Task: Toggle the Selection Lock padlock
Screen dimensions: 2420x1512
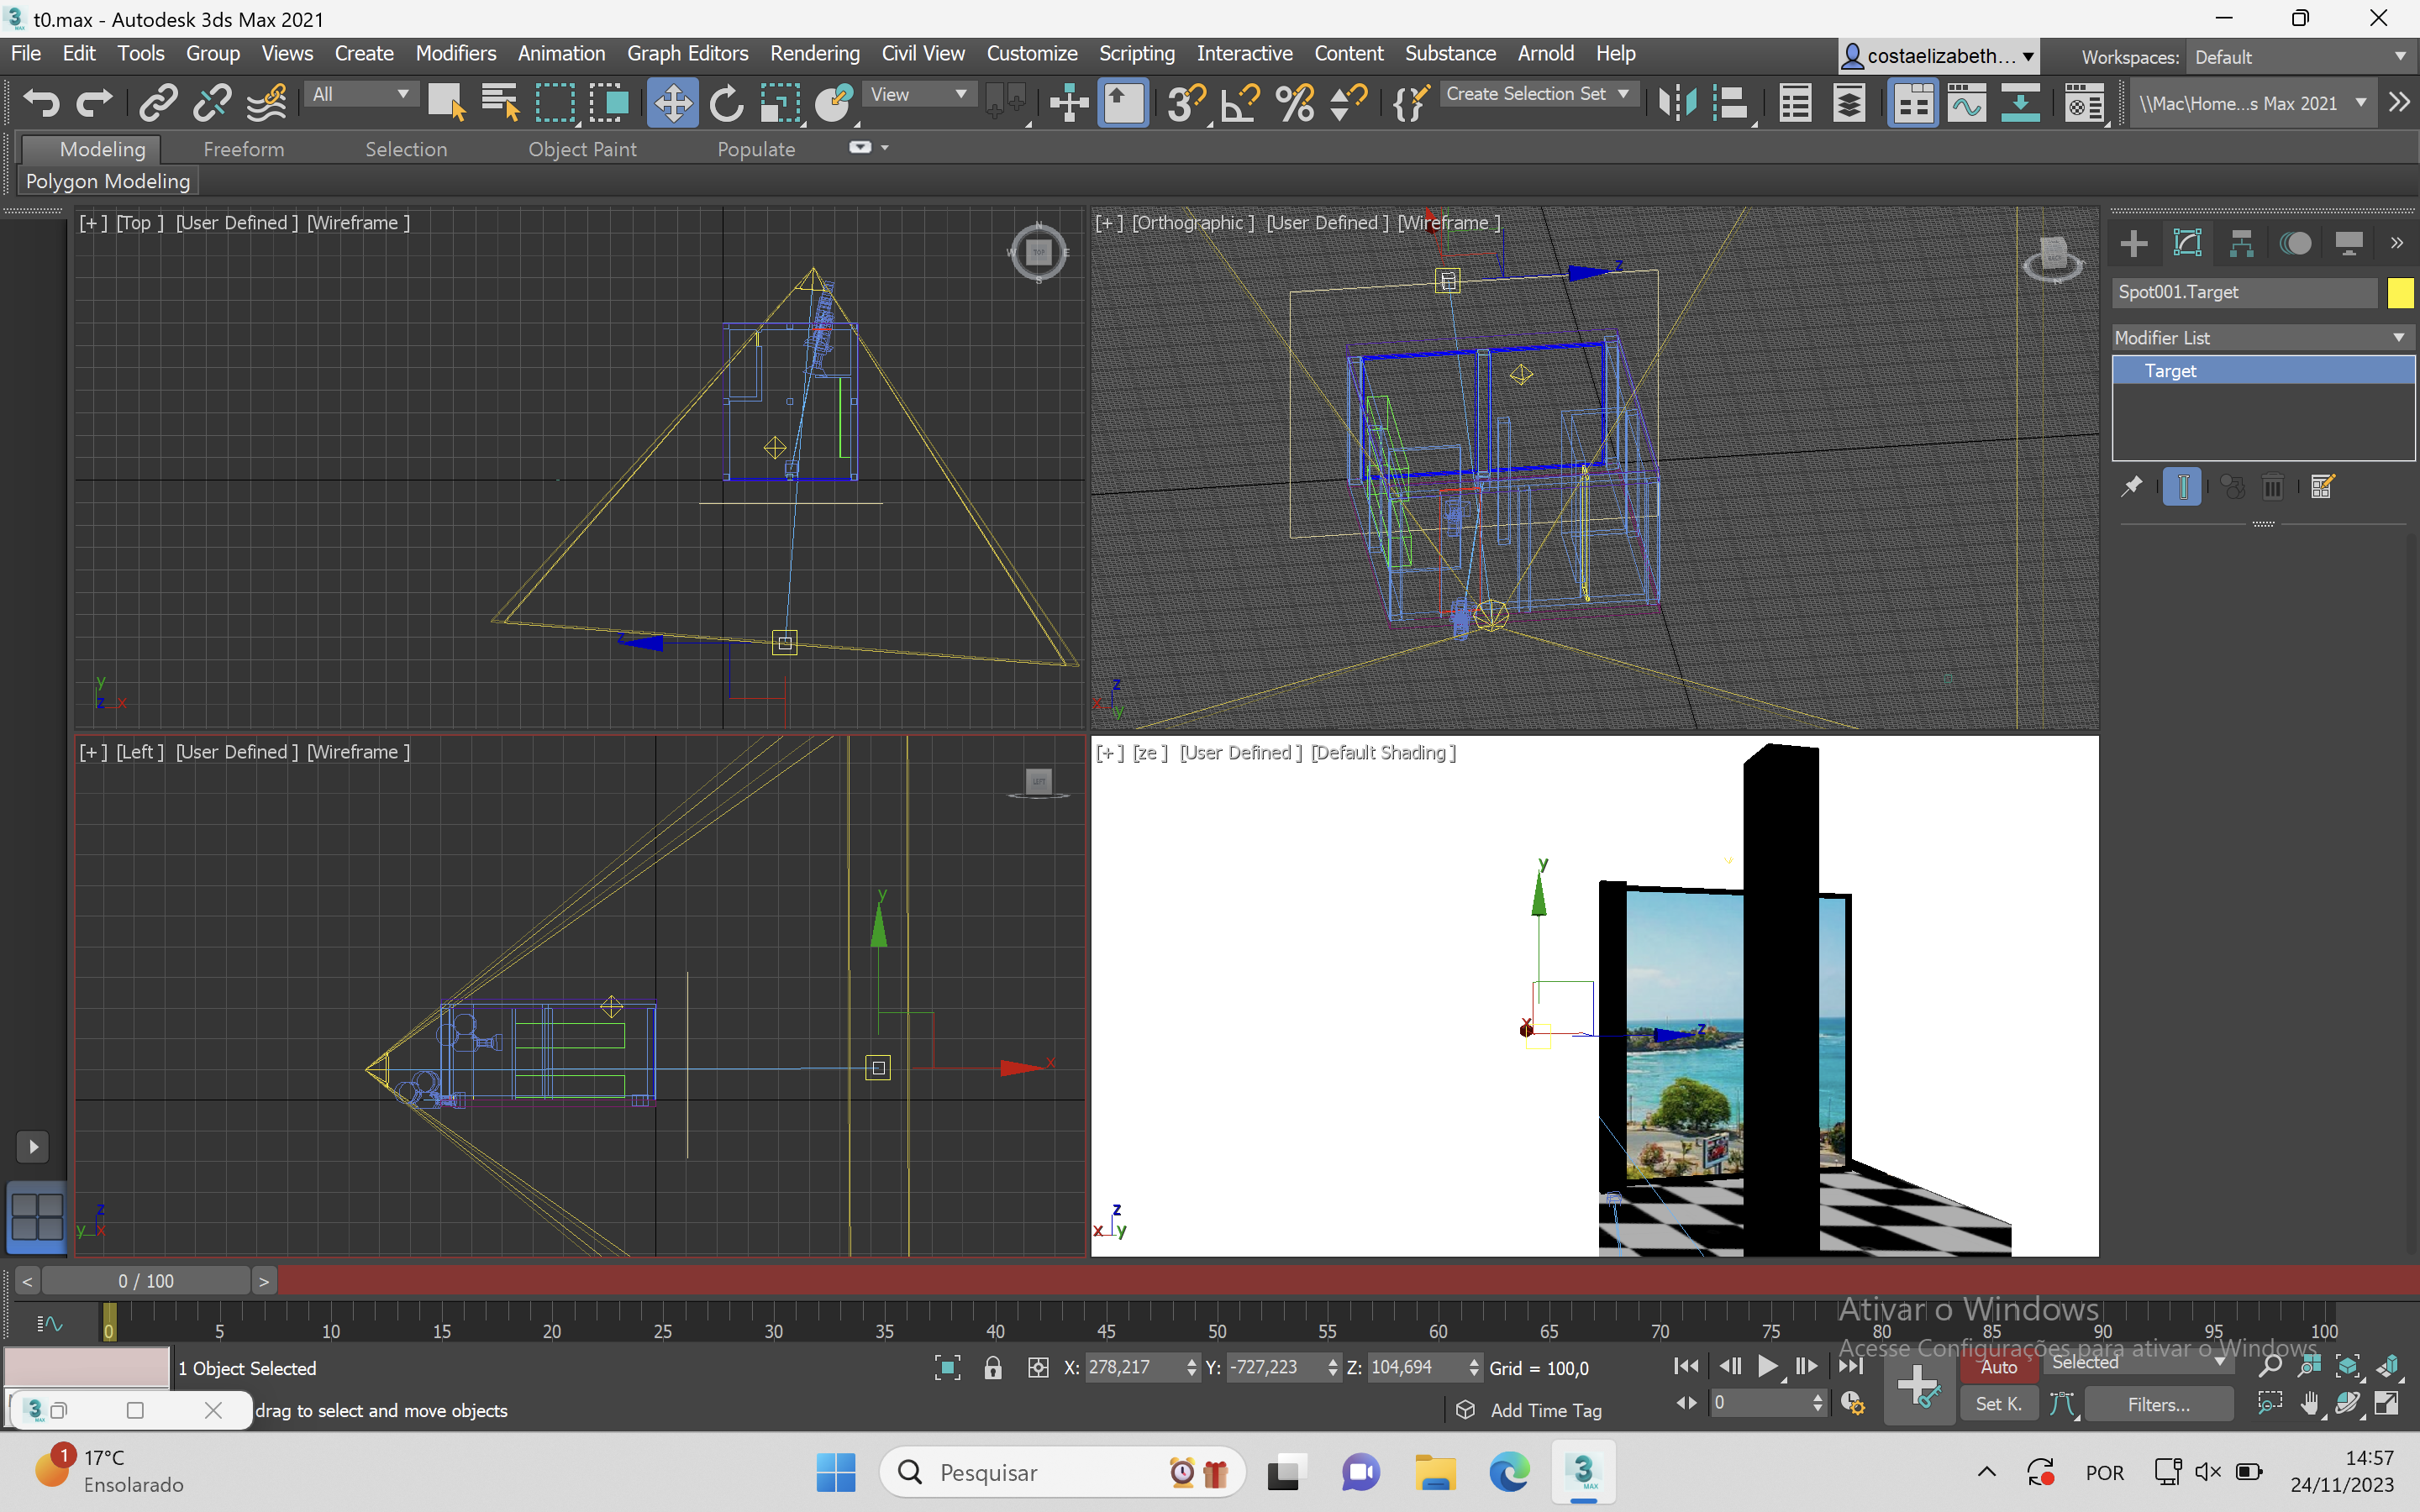Action: point(992,1367)
